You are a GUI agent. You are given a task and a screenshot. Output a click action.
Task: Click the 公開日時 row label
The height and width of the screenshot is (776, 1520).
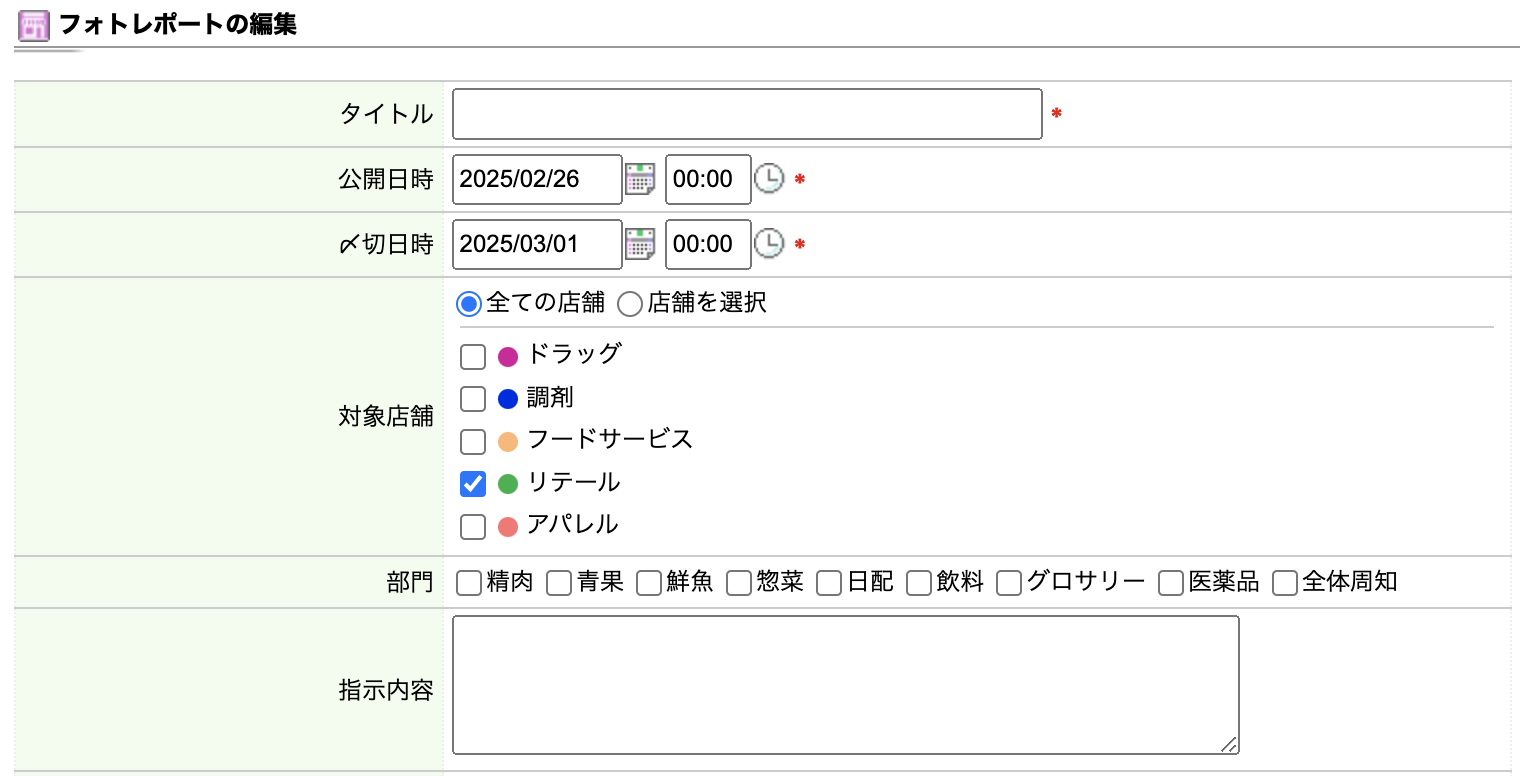click(386, 179)
